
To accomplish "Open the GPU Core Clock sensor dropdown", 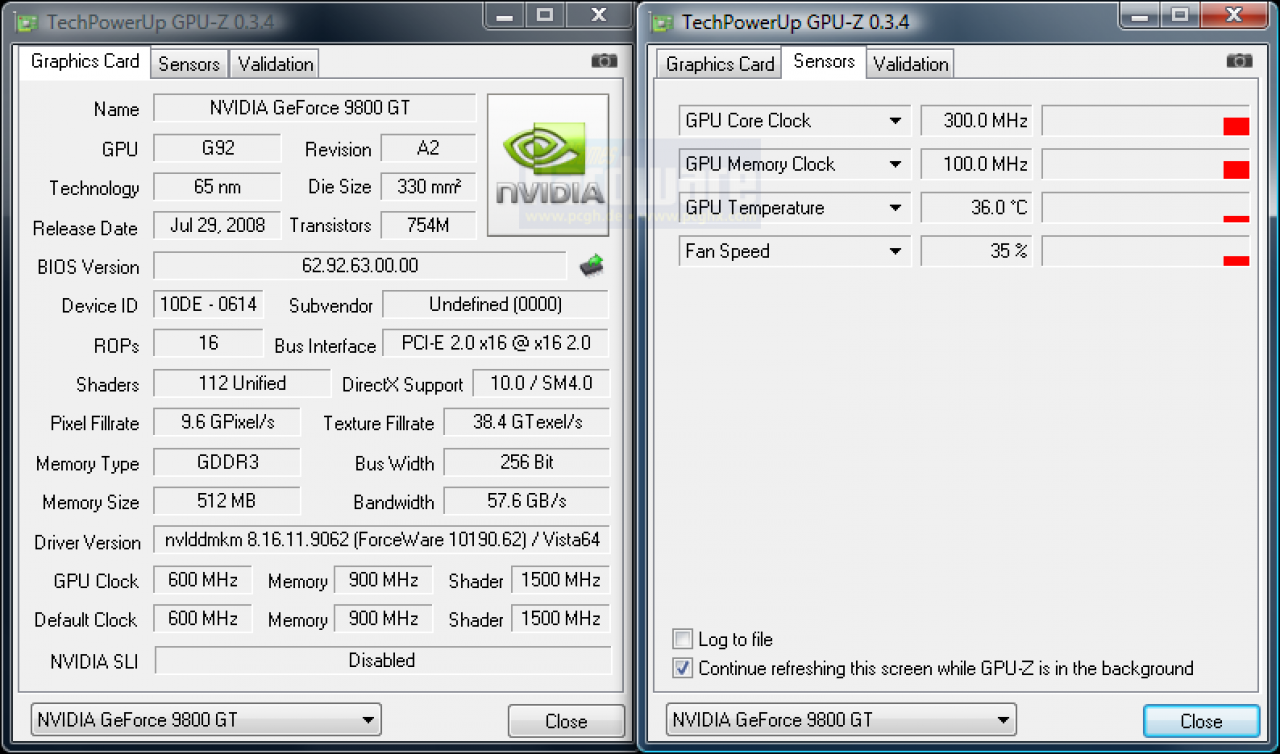I will click(895, 121).
